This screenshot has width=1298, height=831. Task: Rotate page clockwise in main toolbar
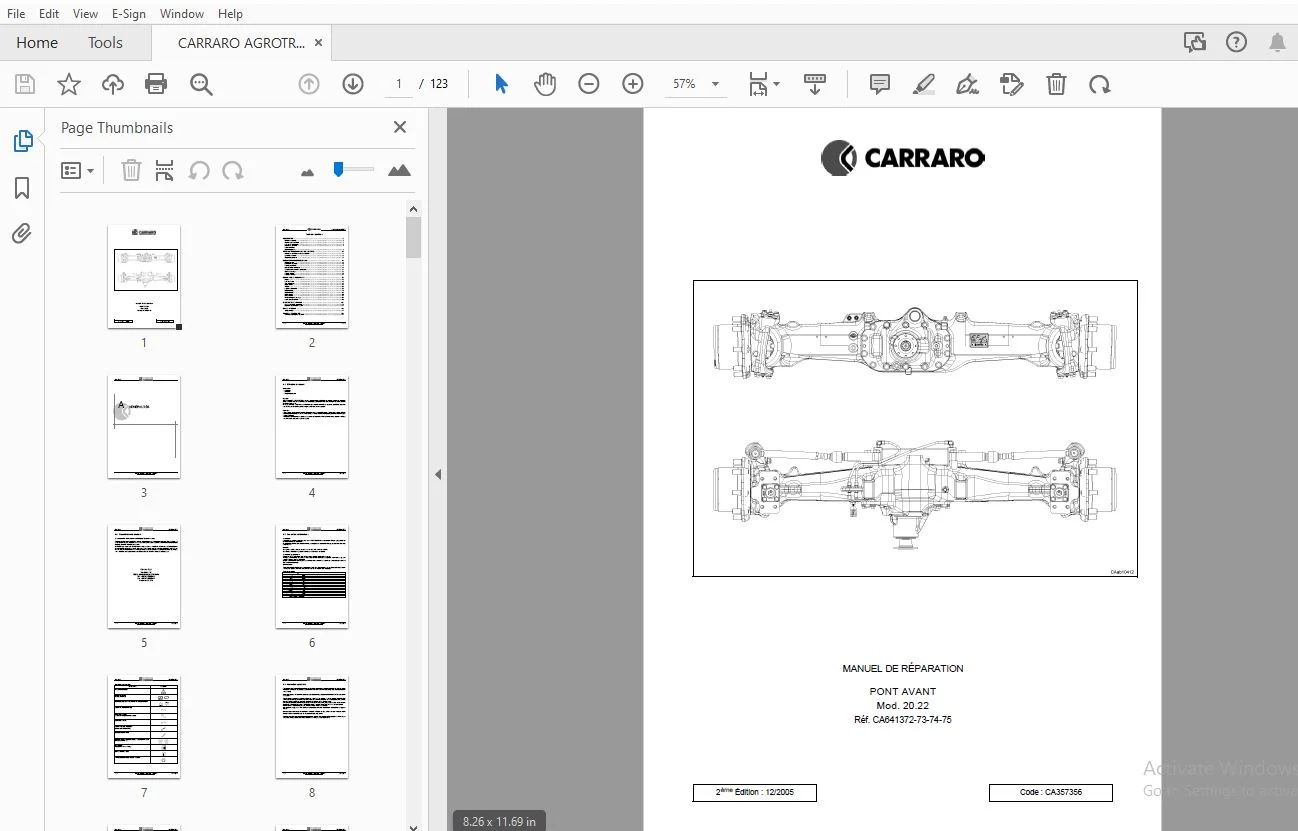pos(1100,85)
